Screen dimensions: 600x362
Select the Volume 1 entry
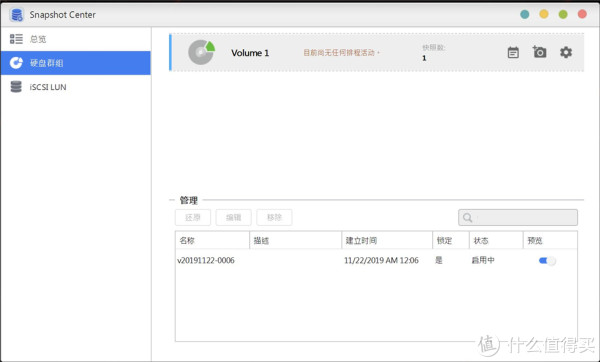(x=377, y=52)
